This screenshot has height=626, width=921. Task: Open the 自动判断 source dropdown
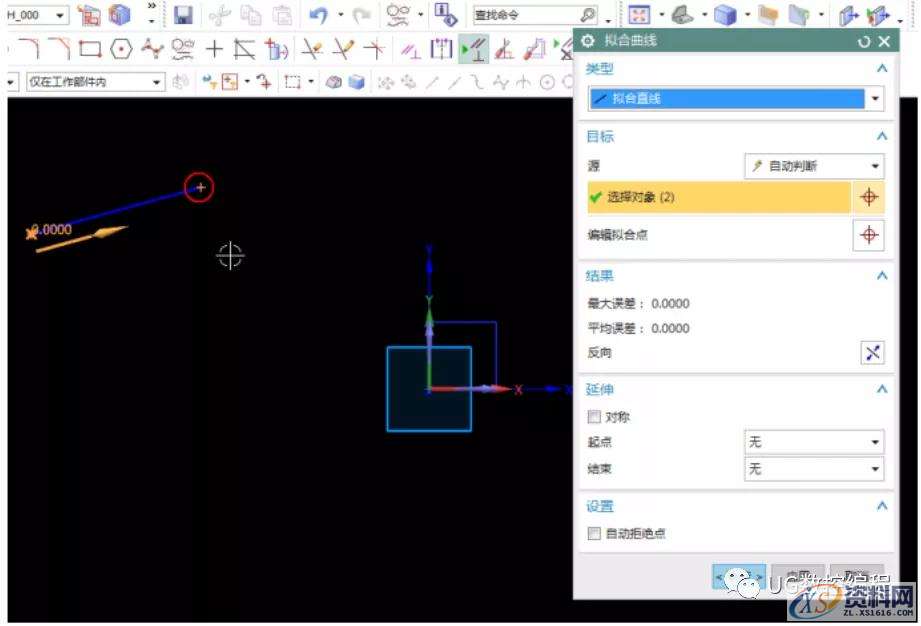(875, 166)
